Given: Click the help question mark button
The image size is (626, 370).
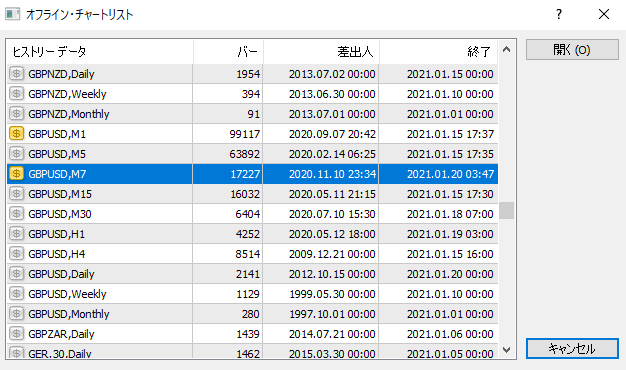Looking at the screenshot, I should (x=559, y=14).
